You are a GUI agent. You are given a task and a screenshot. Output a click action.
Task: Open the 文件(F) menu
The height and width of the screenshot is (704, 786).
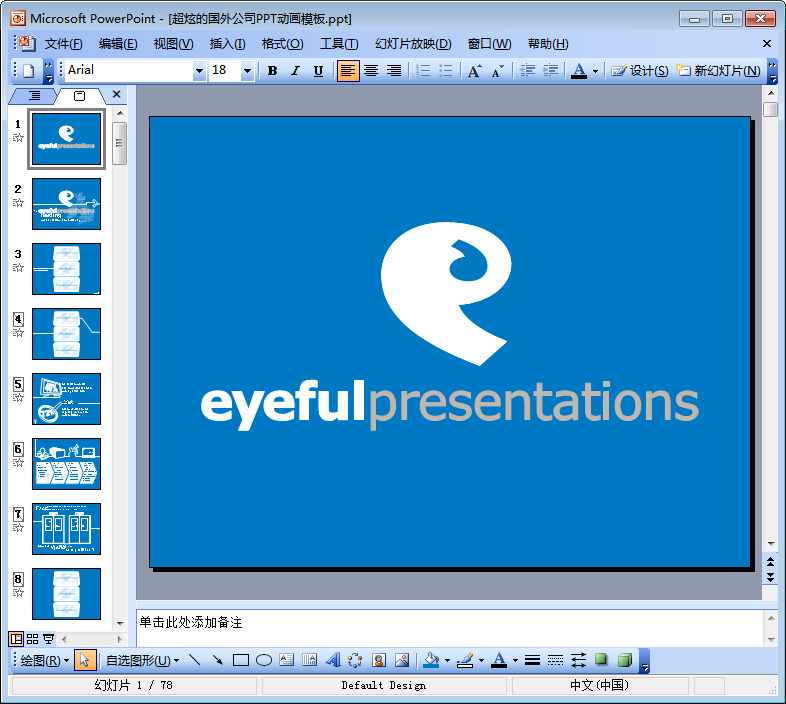64,44
